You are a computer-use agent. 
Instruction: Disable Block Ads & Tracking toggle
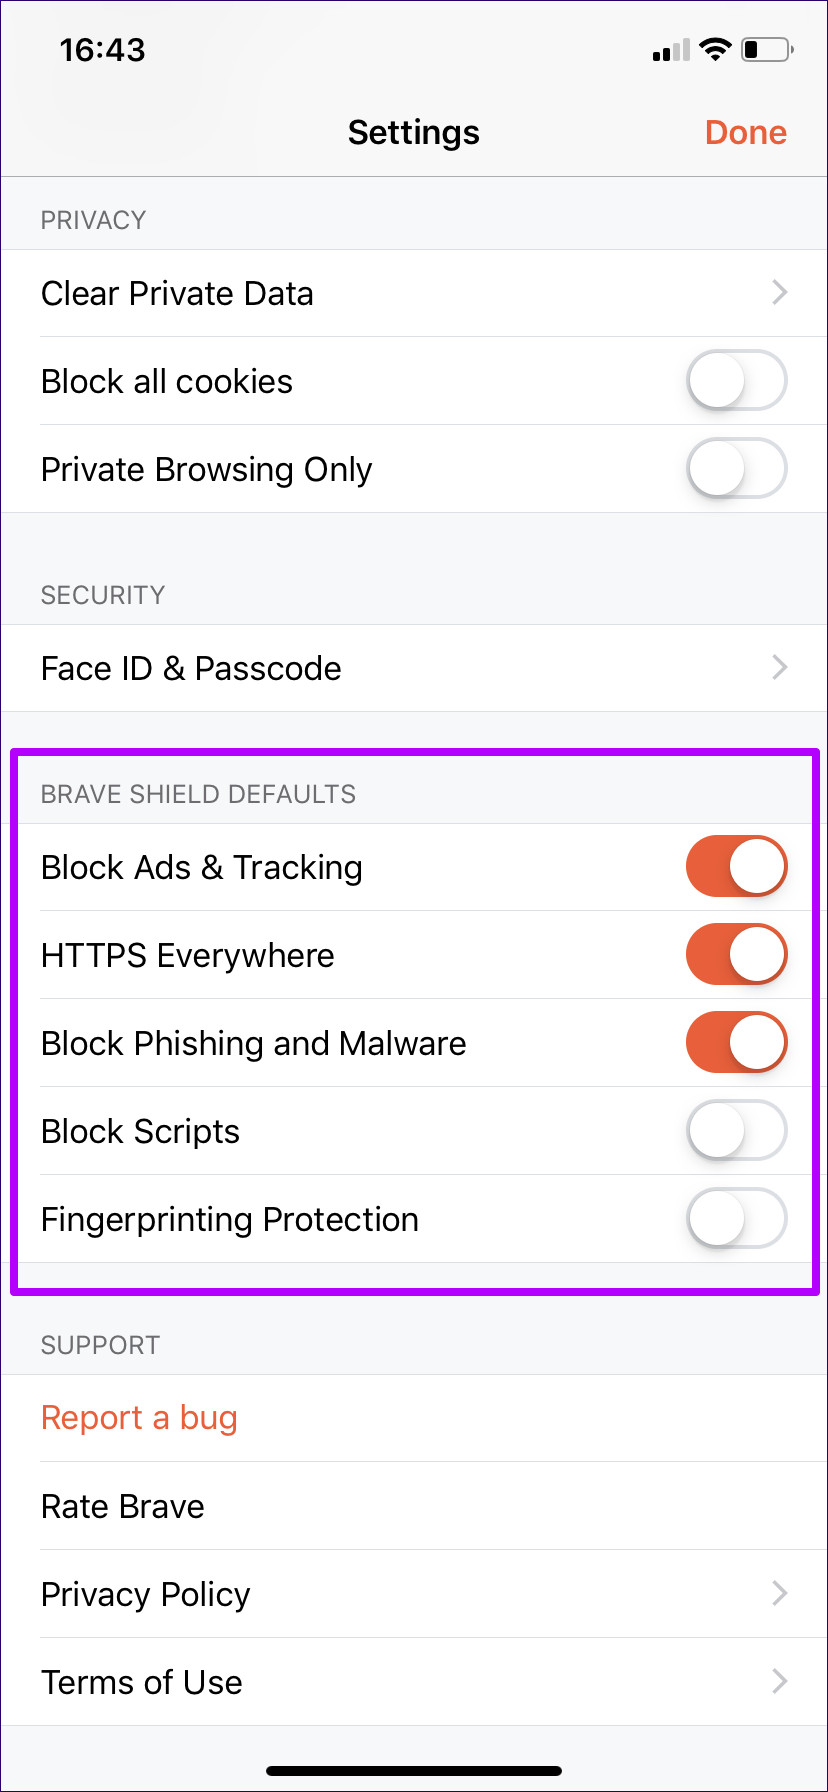point(736,867)
